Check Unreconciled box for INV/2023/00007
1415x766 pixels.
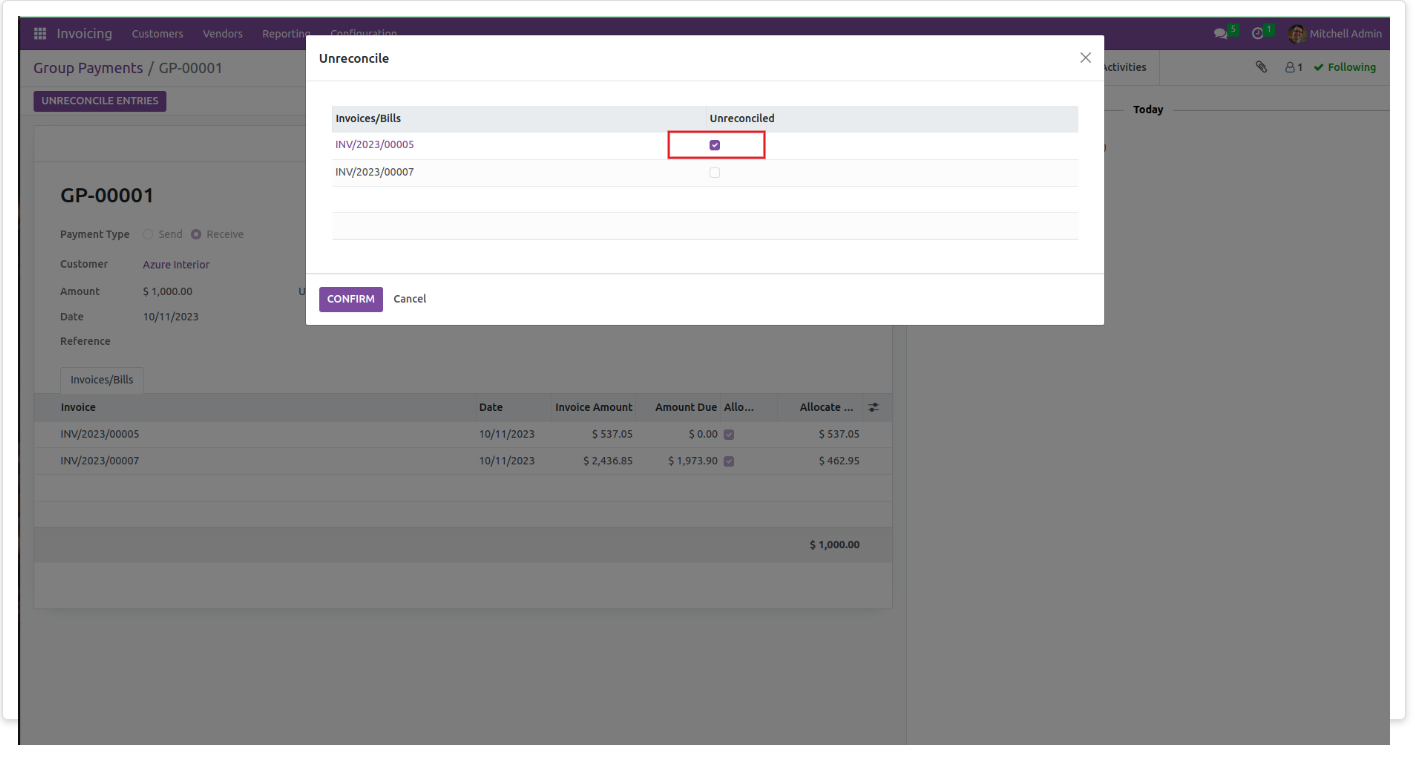[x=715, y=172]
